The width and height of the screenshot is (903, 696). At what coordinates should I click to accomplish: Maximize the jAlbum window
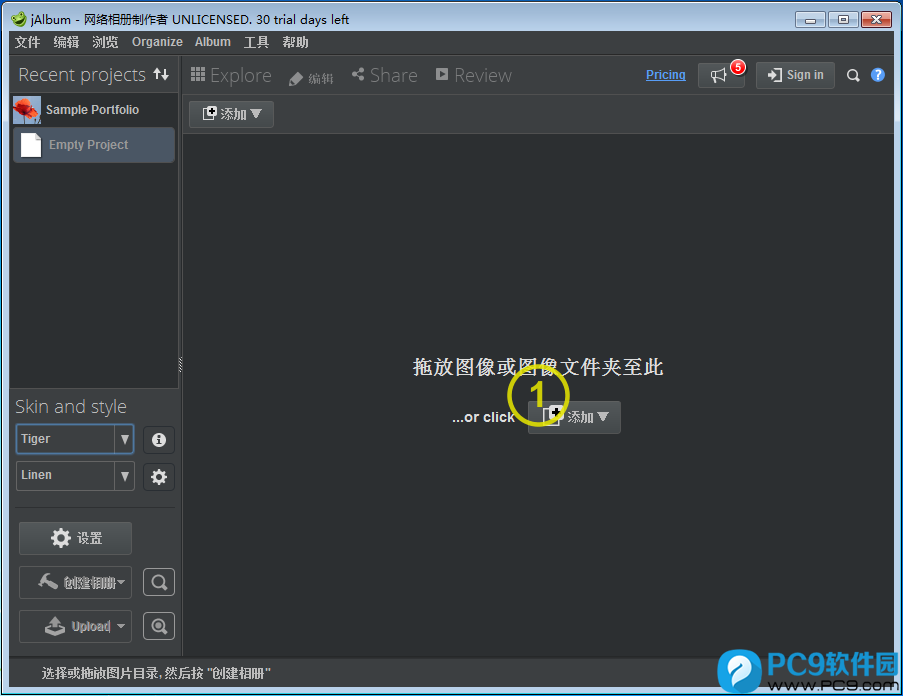(843, 20)
